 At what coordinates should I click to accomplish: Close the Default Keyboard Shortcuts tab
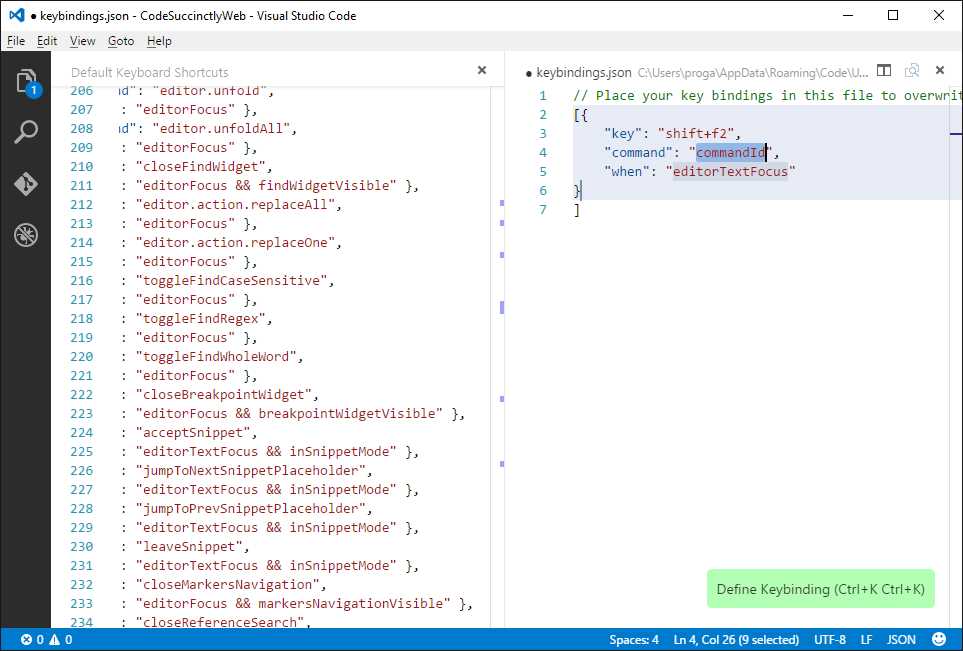point(482,70)
